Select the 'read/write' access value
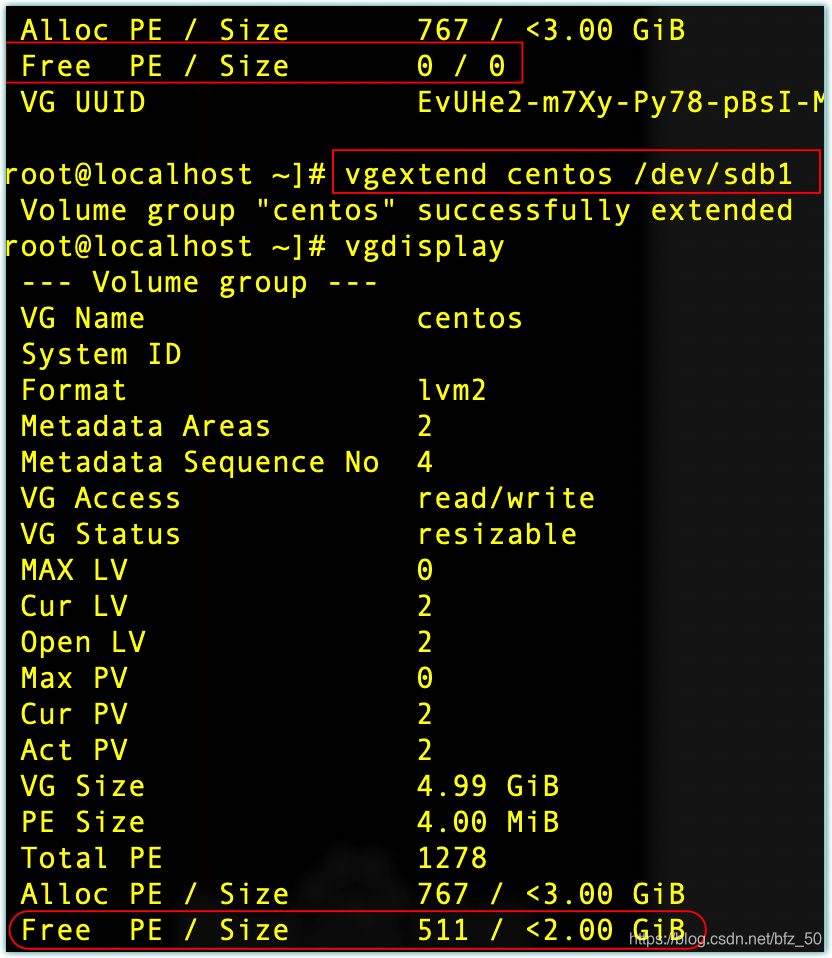Image resolution: width=832 pixels, height=958 pixels. click(x=506, y=499)
